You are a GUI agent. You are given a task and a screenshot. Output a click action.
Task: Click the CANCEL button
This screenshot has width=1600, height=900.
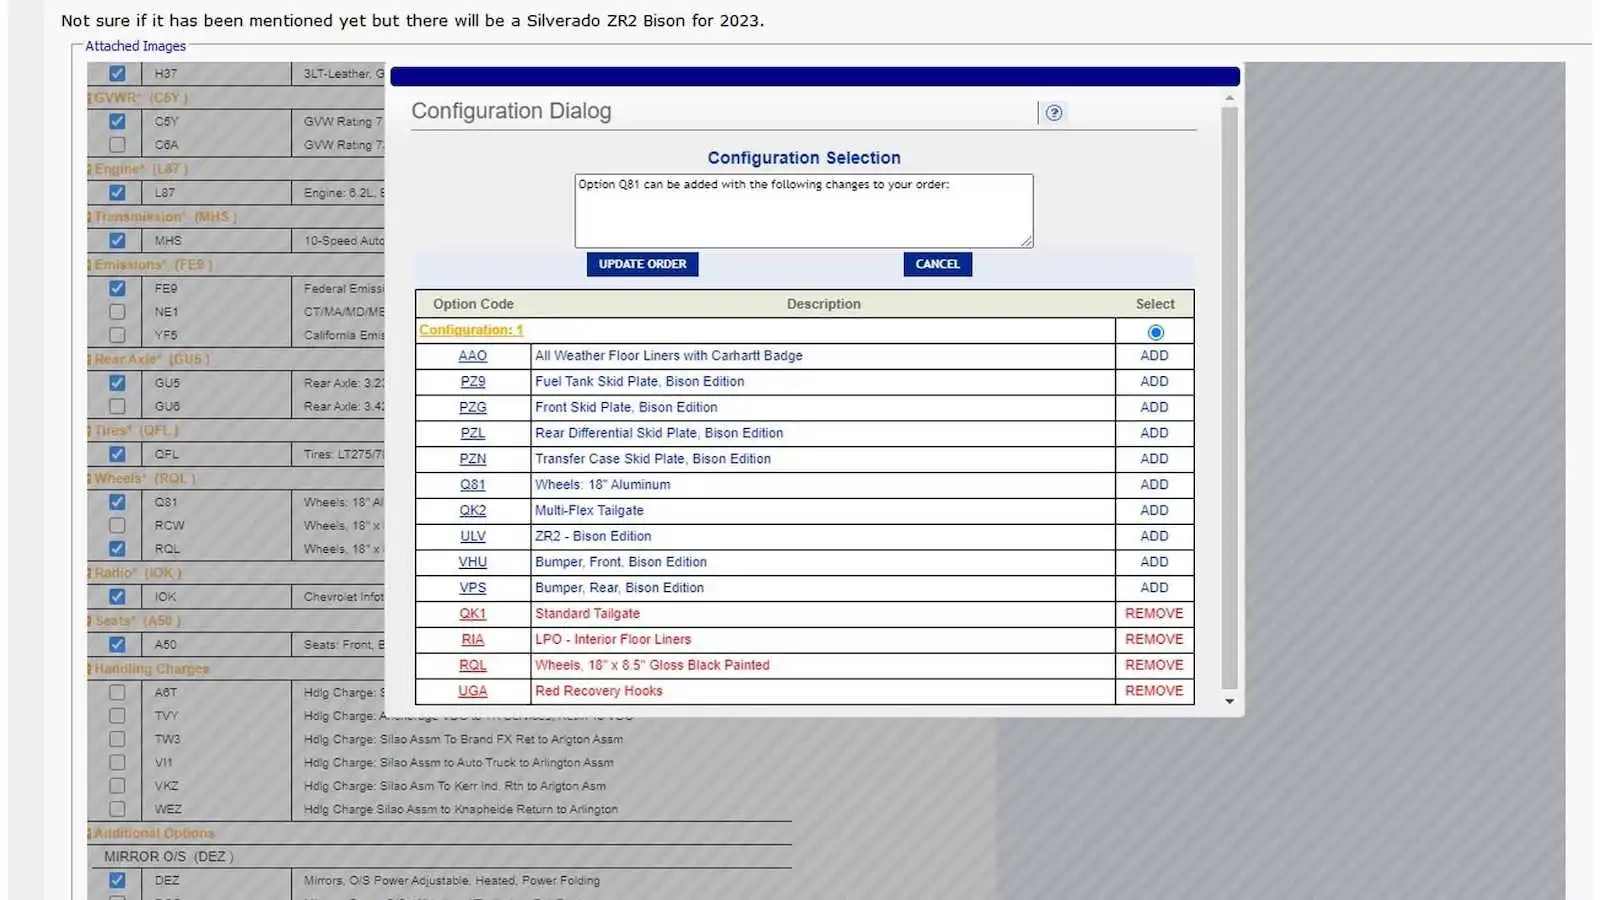[x=937, y=264]
